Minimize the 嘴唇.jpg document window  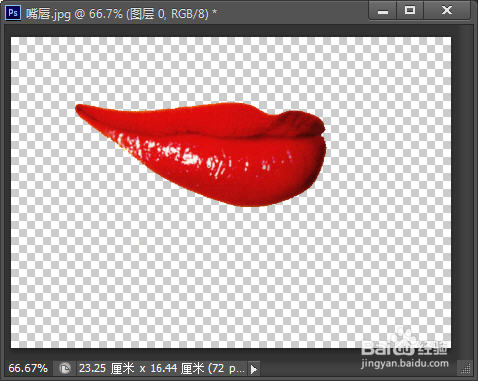click(x=383, y=11)
